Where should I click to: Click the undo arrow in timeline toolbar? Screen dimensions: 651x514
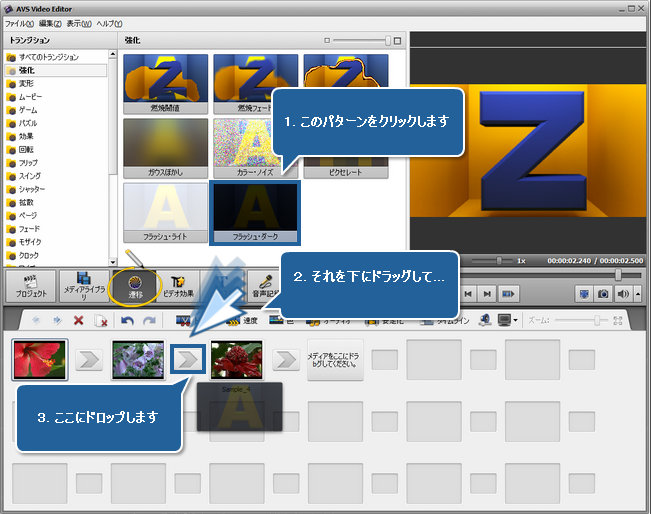[x=128, y=321]
